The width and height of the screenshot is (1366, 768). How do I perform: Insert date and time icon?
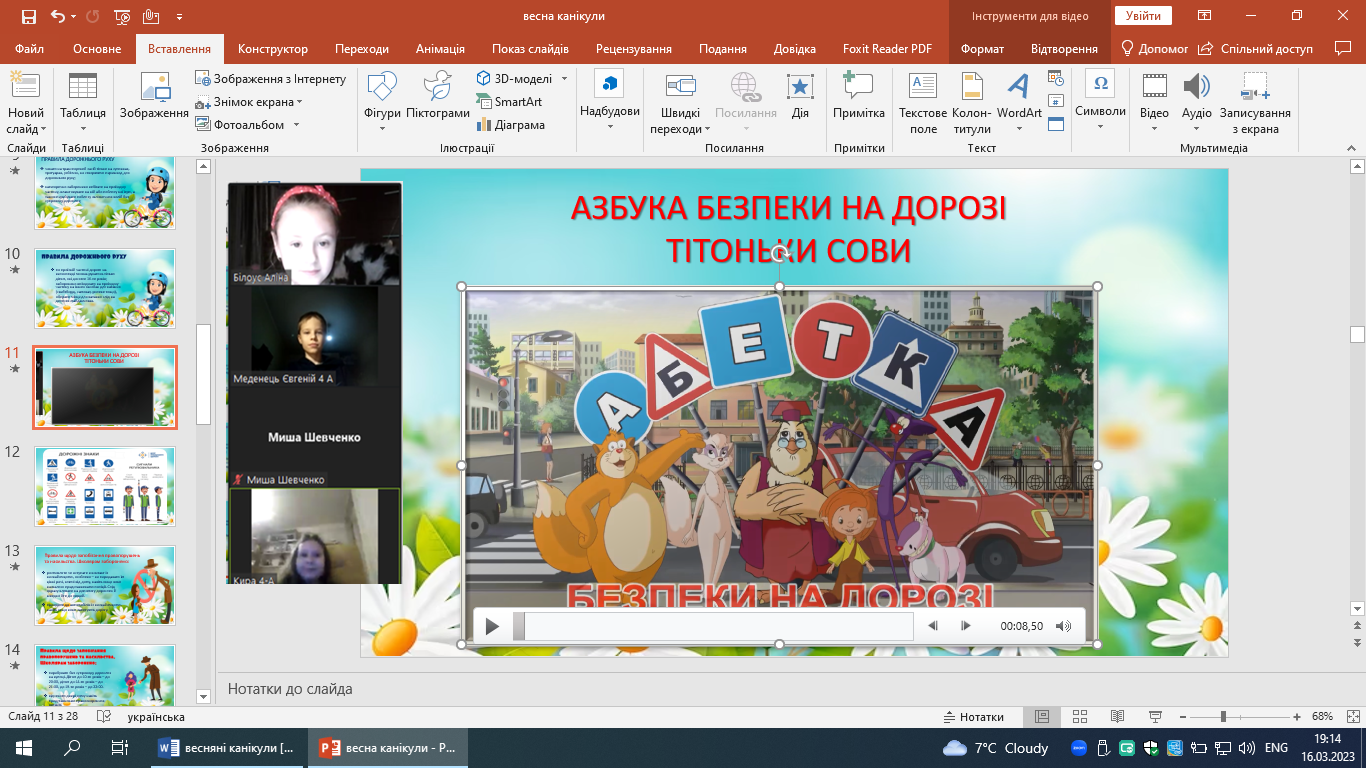point(1056,78)
